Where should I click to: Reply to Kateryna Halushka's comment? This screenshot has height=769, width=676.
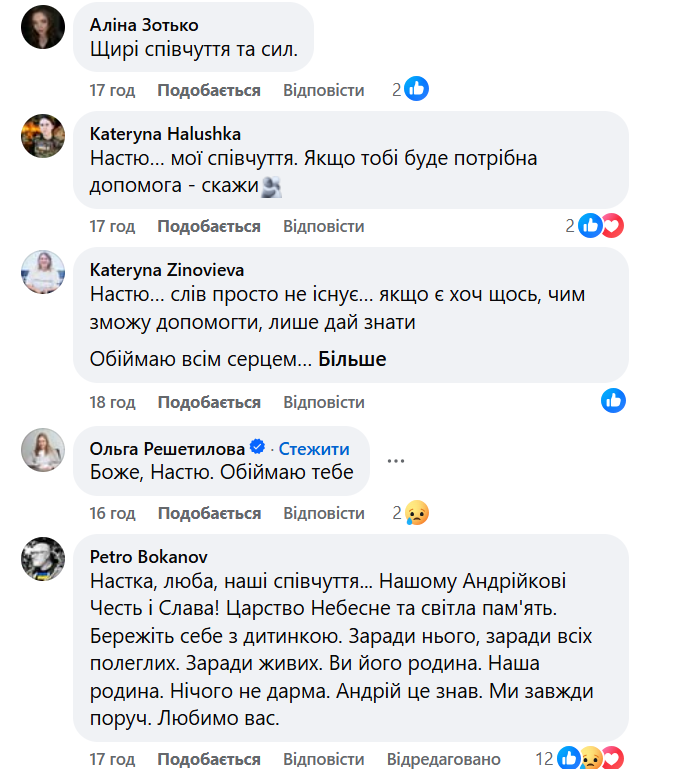pos(323,226)
